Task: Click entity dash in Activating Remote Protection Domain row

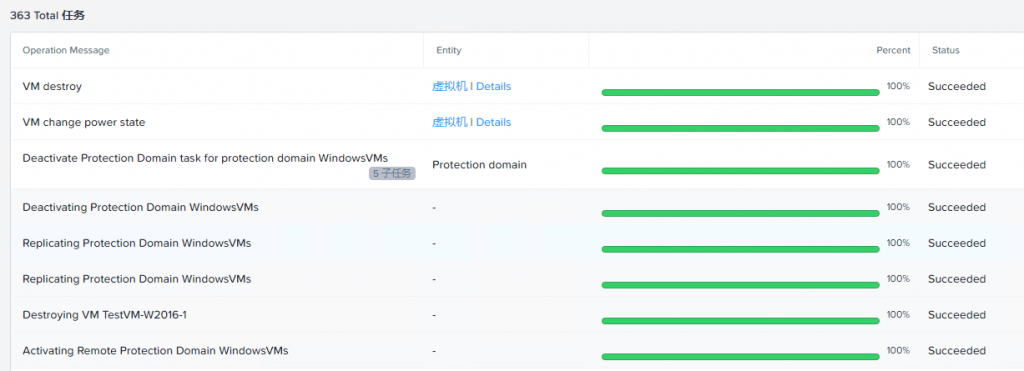Action: point(434,351)
